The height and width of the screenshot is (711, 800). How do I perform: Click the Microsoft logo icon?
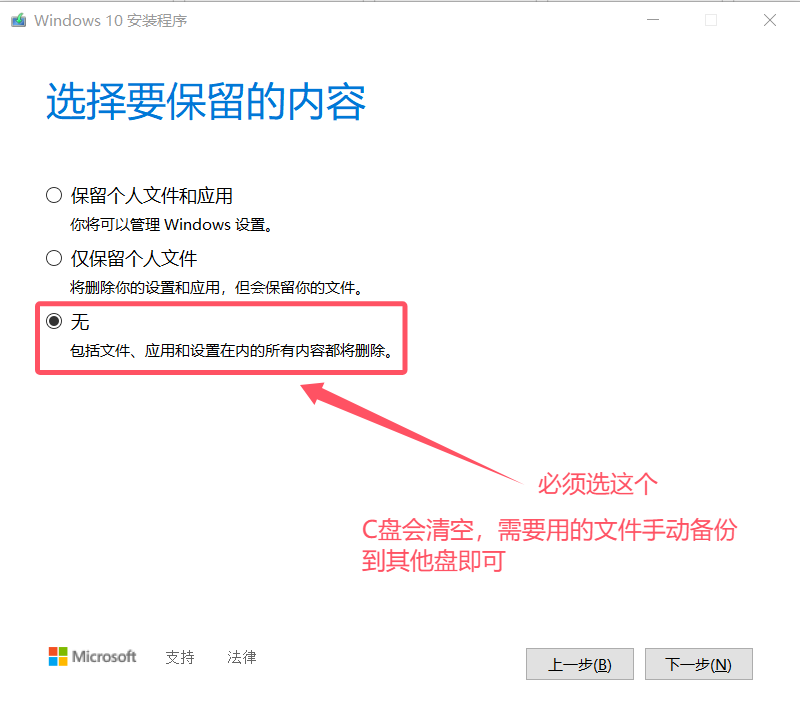(58, 656)
